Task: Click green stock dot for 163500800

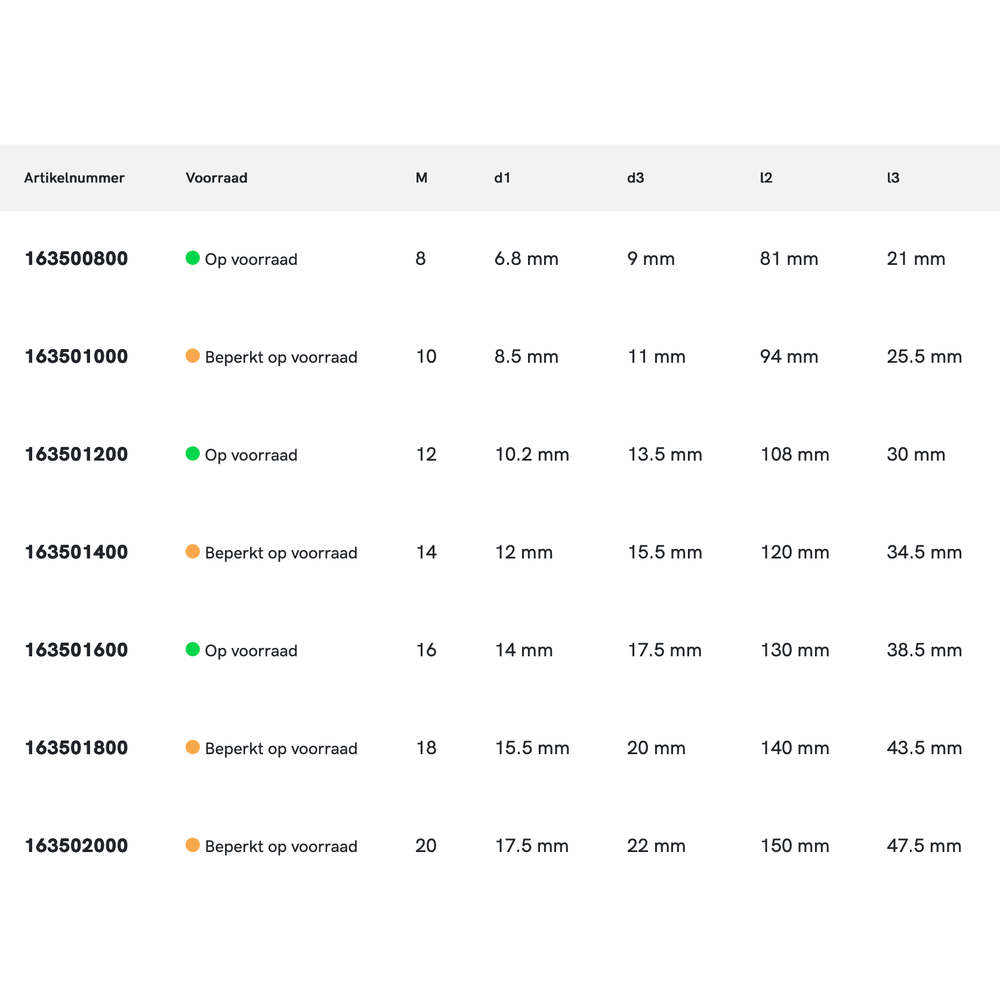Action: click(x=193, y=258)
